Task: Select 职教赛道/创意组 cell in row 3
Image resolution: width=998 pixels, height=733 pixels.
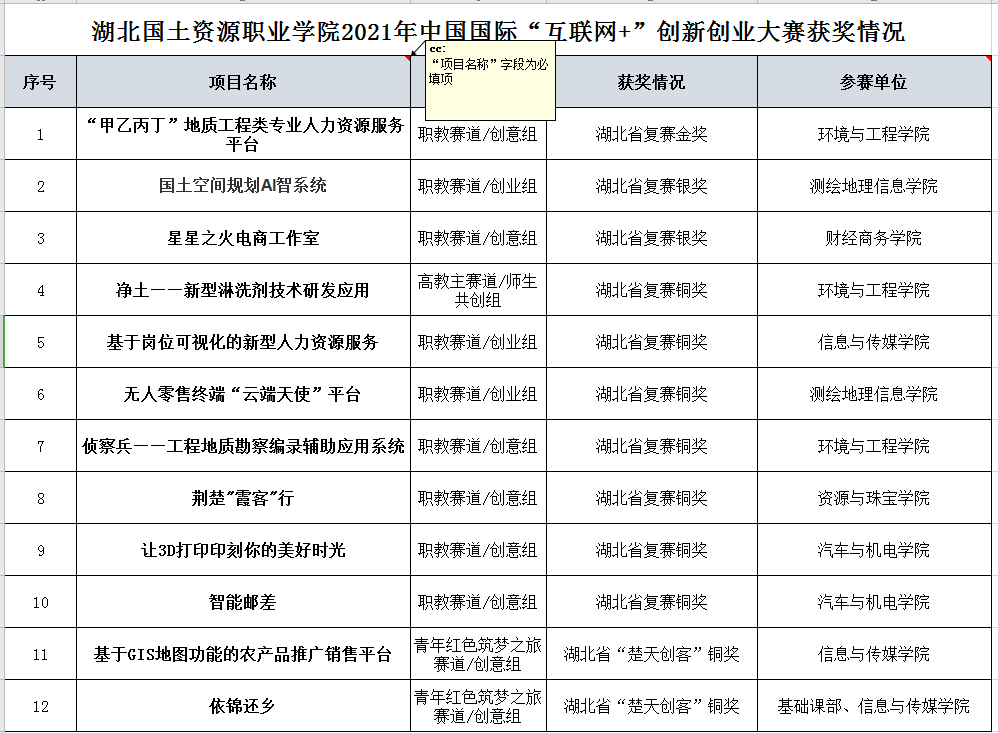Action: point(478,238)
